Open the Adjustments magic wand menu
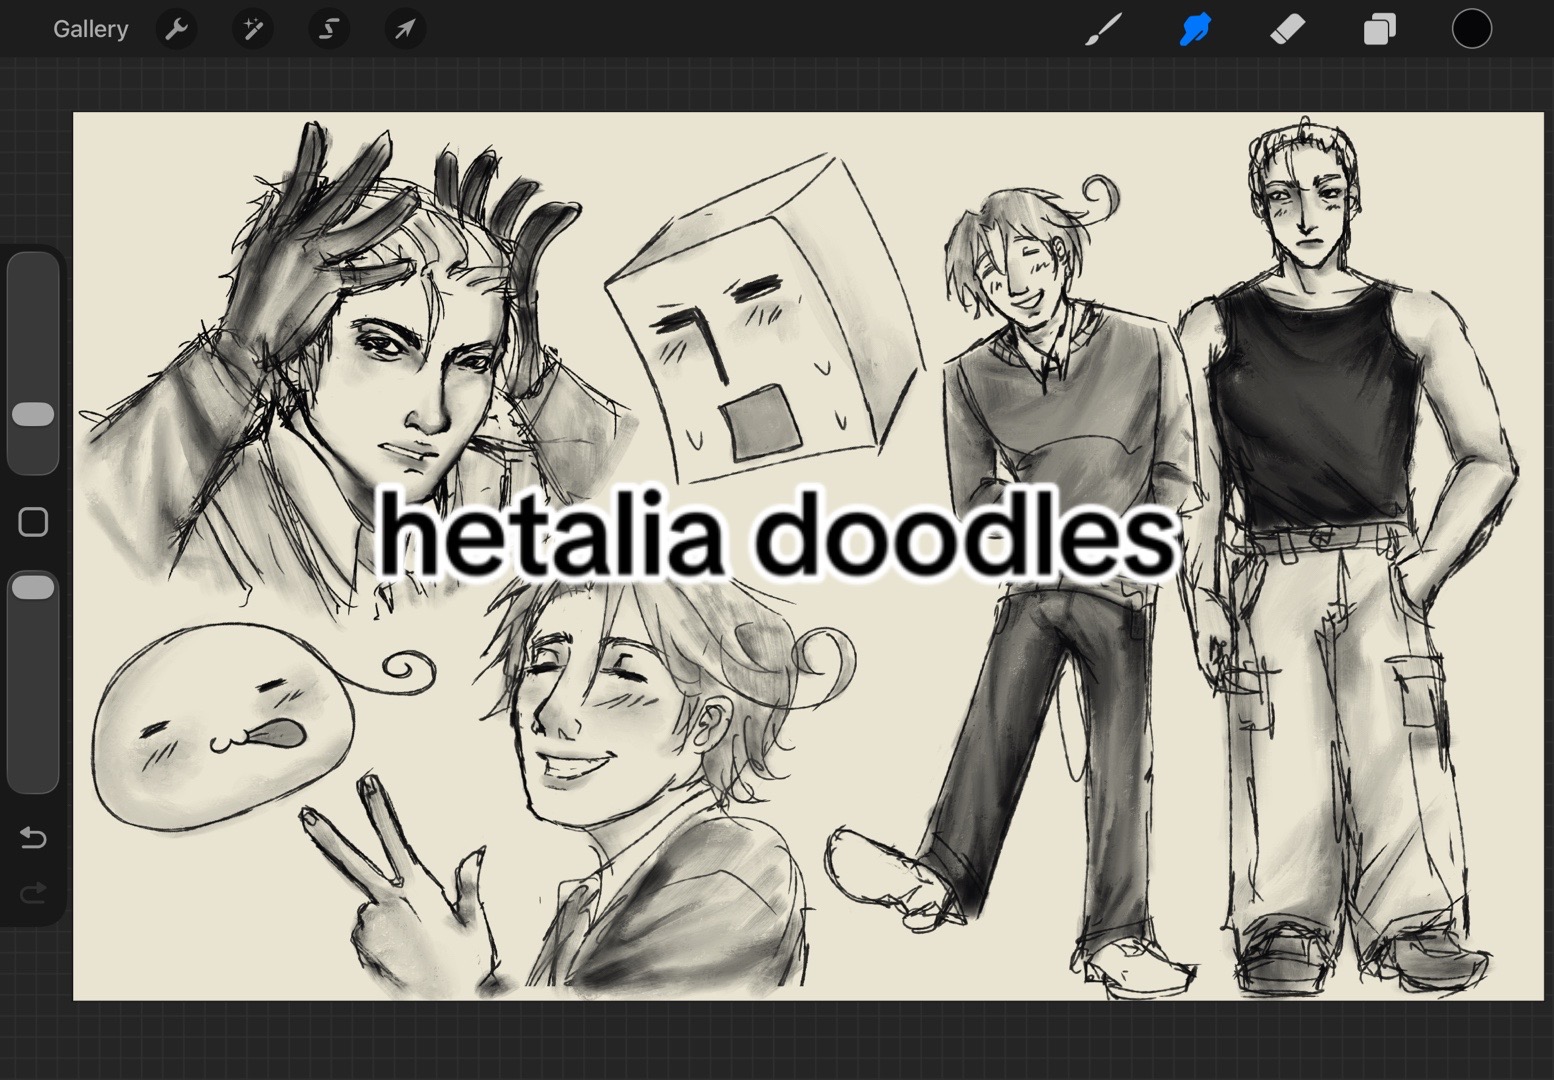This screenshot has height=1080, width=1554. [x=252, y=29]
